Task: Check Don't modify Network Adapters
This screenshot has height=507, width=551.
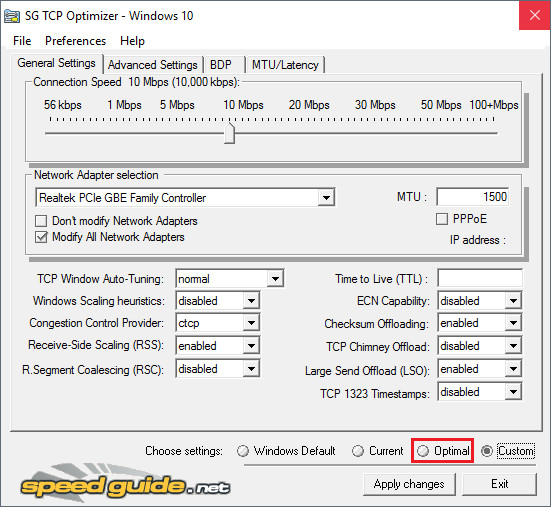Action: 41,221
